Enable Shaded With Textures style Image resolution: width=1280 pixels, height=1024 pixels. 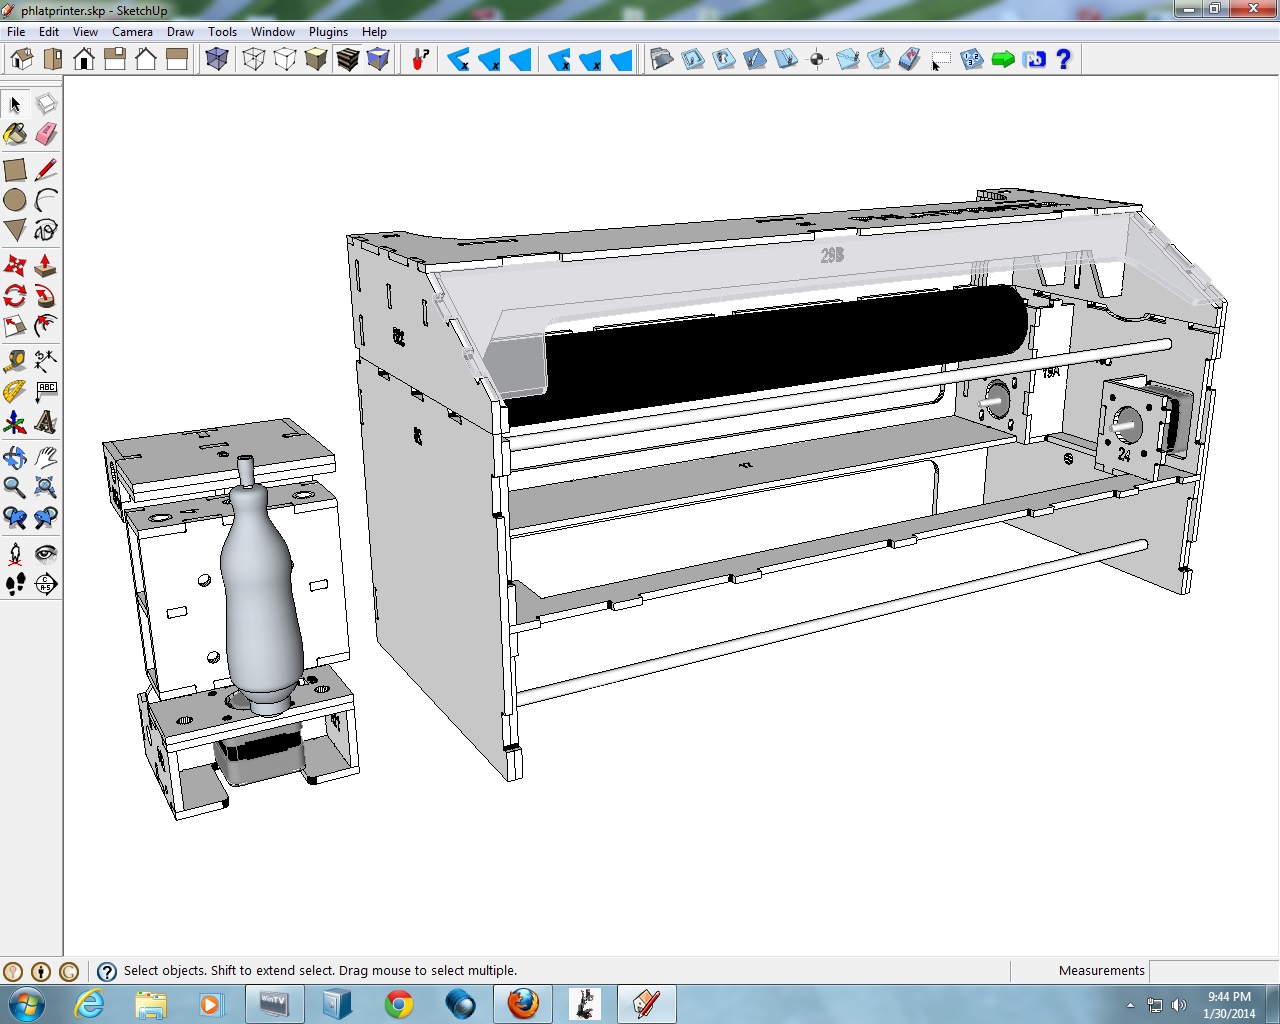coord(347,59)
